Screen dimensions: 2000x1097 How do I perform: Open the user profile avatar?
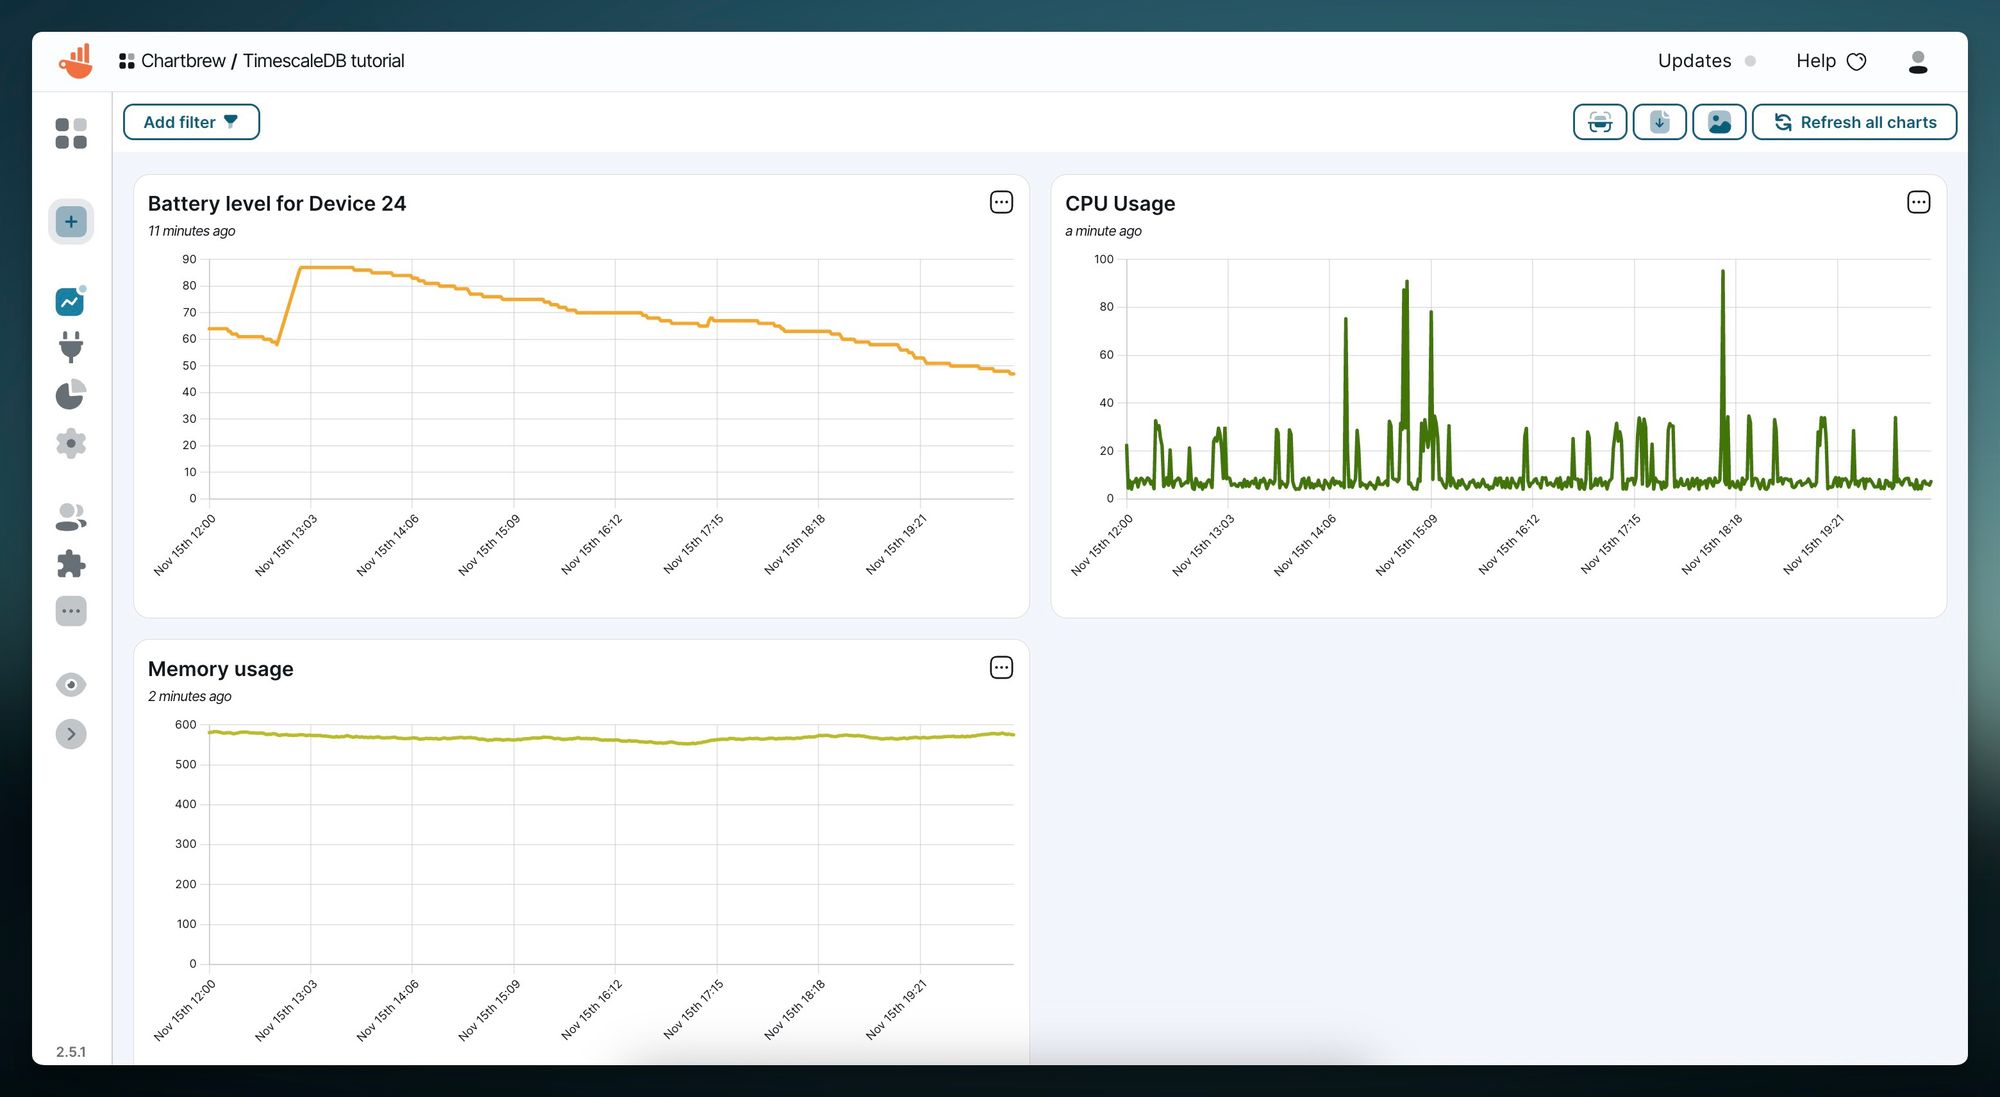tap(1918, 62)
